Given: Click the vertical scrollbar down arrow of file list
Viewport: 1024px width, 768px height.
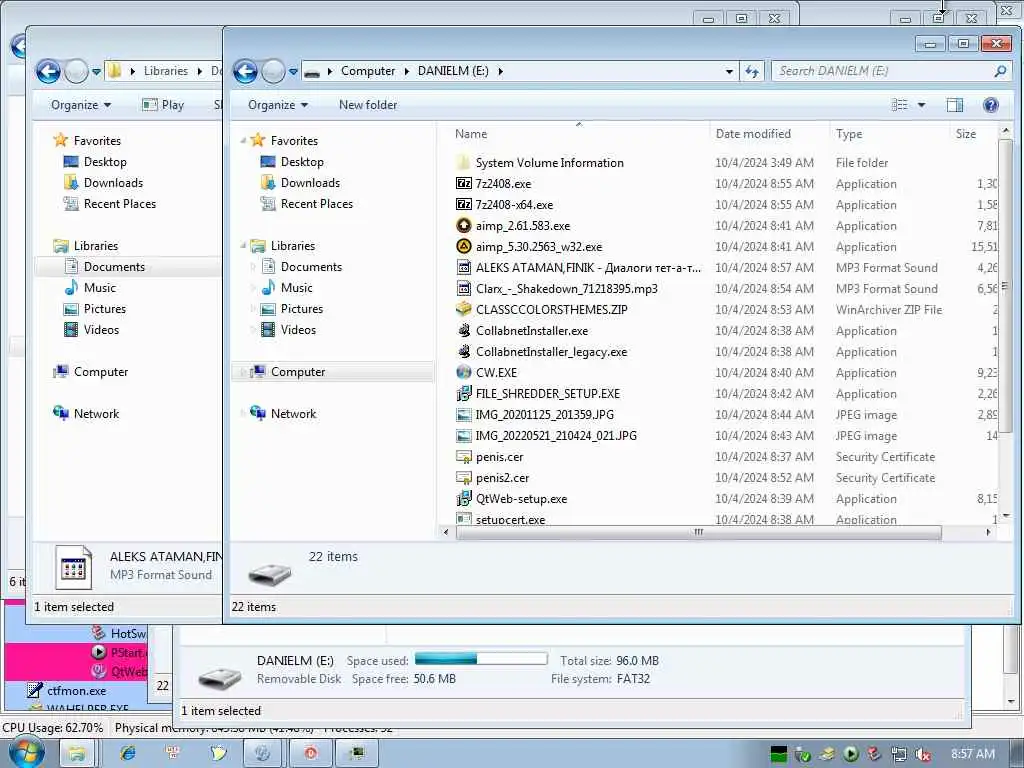Looking at the screenshot, I should point(1005,515).
